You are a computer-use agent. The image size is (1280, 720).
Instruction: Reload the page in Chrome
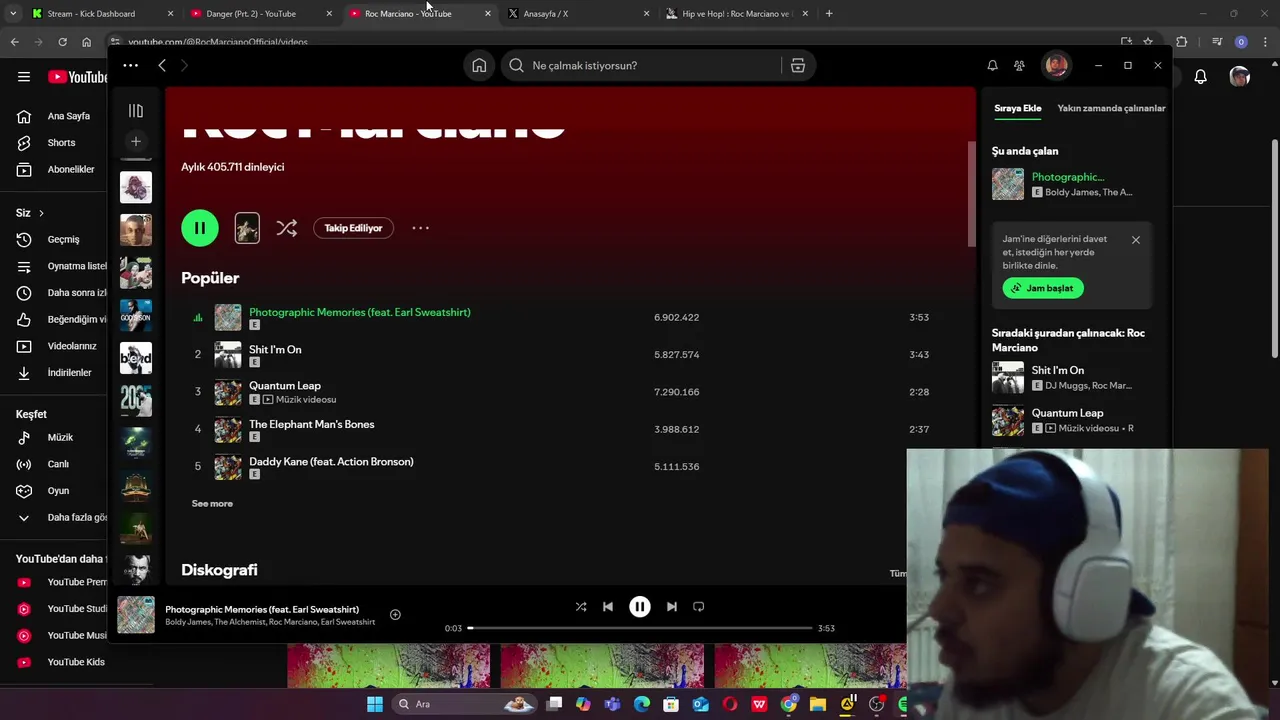(62, 42)
